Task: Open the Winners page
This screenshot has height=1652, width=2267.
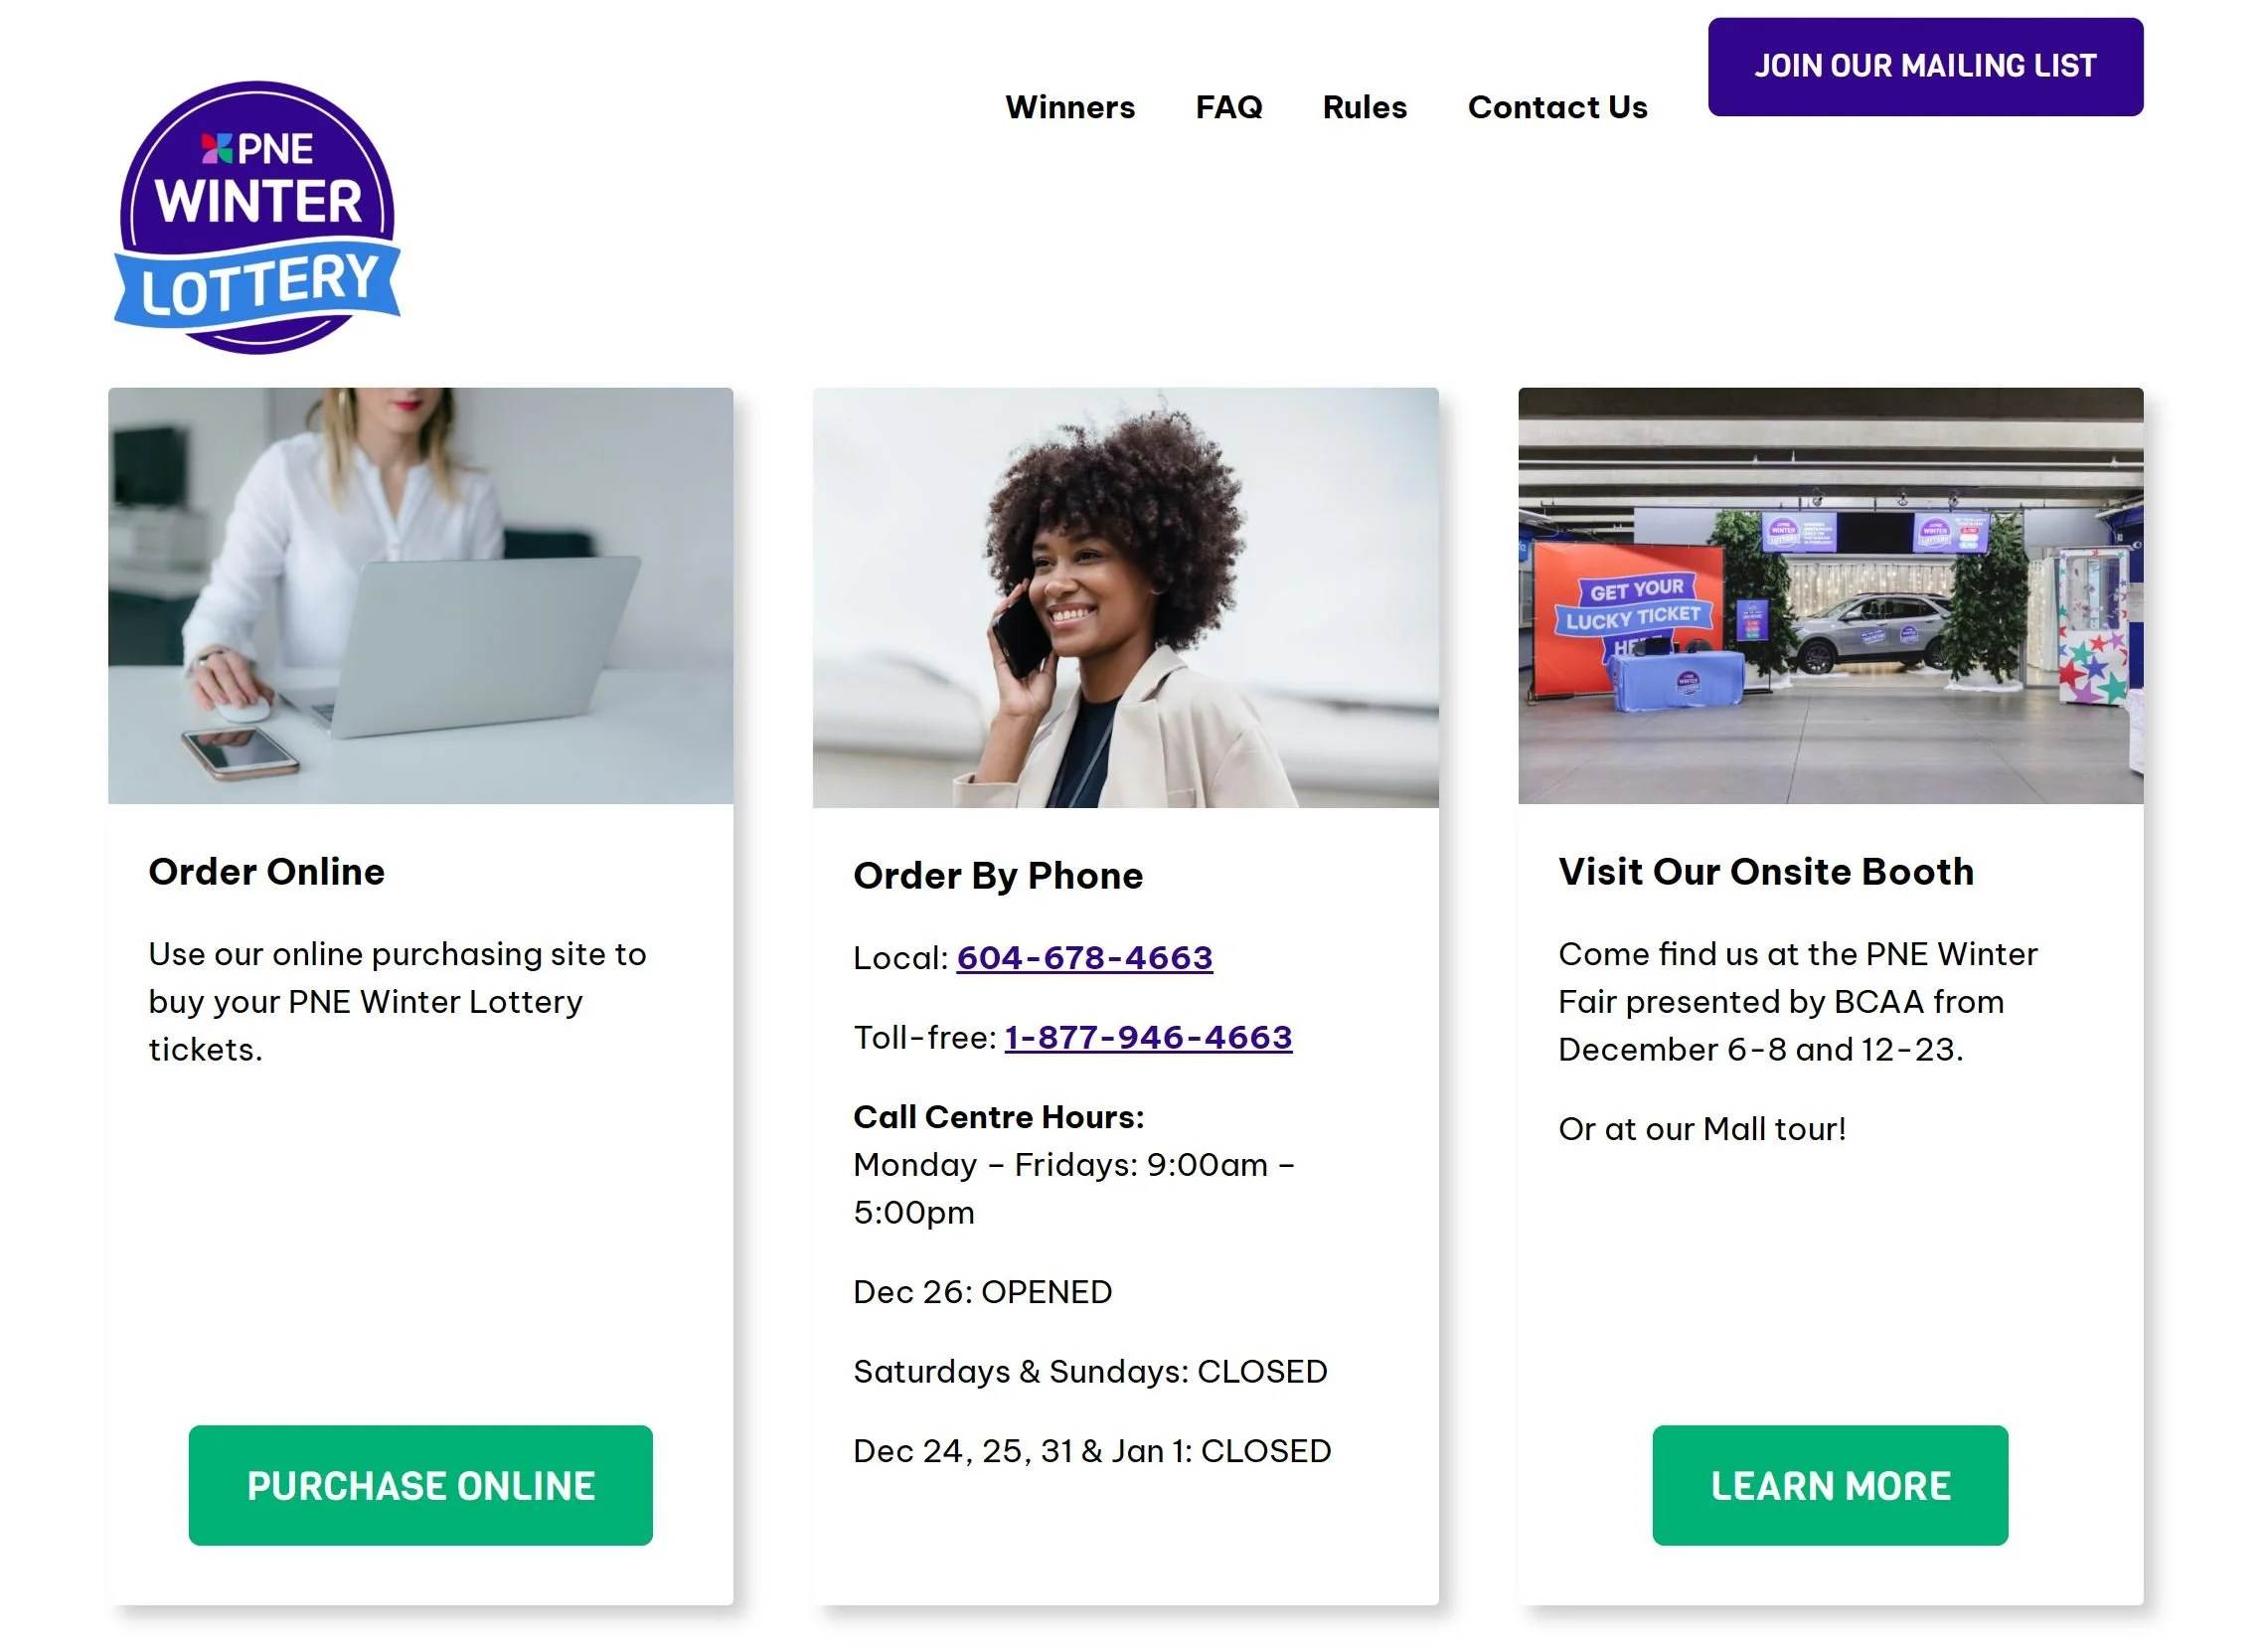Action: tap(1071, 107)
